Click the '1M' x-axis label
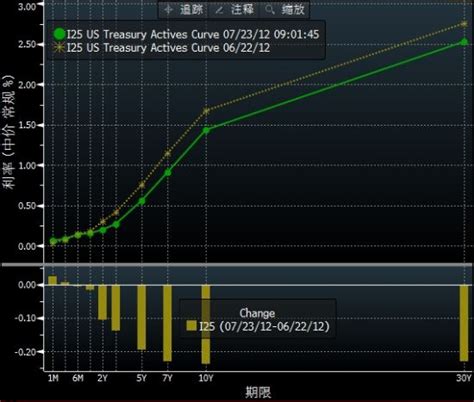The width and height of the screenshot is (474, 402). click(53, 378)
